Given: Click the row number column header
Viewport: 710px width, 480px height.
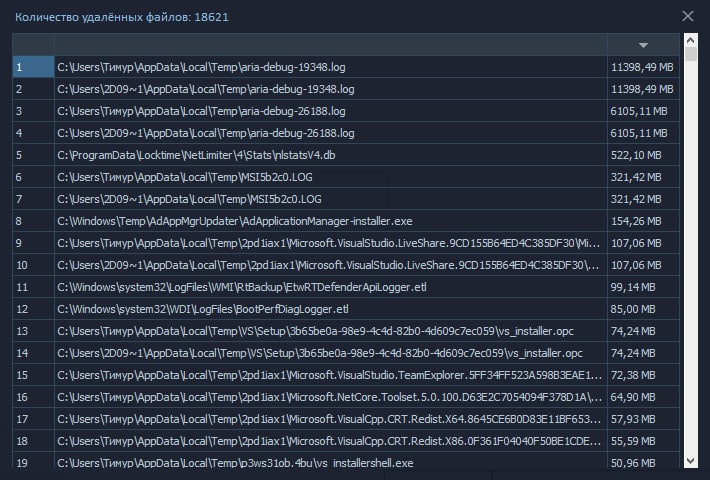Looking at the screenshot, I should click(33, 45).
